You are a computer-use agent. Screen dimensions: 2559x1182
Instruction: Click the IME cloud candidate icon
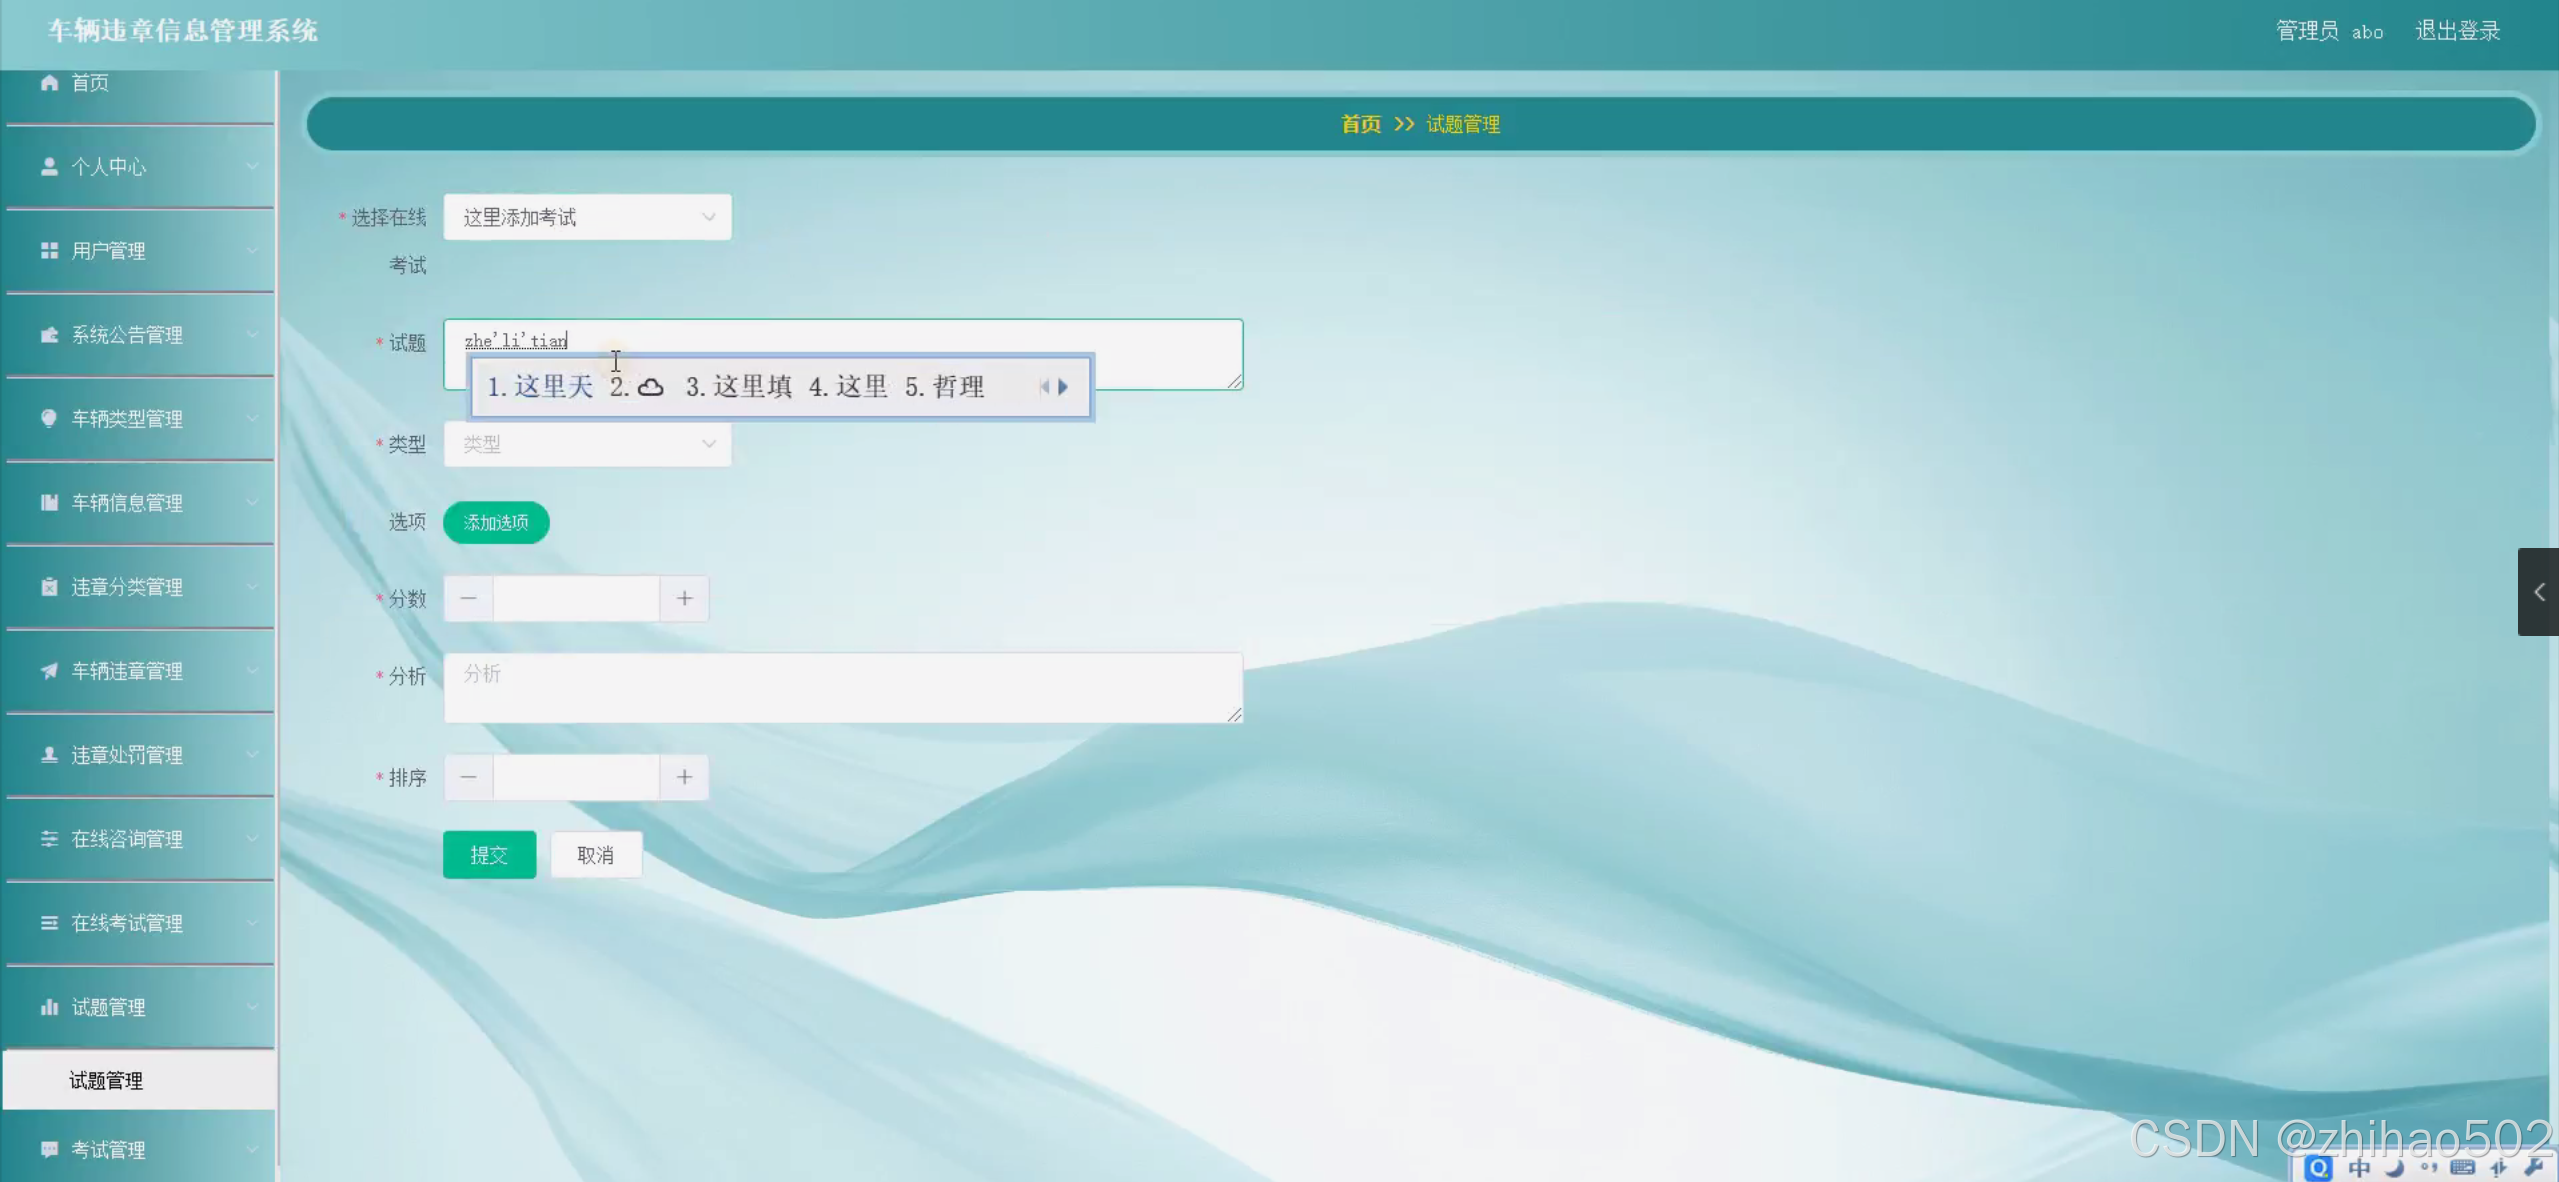[651, 387]
